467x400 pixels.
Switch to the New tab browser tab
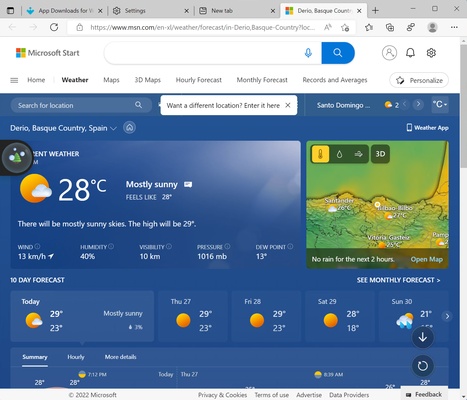click(237, 11)
